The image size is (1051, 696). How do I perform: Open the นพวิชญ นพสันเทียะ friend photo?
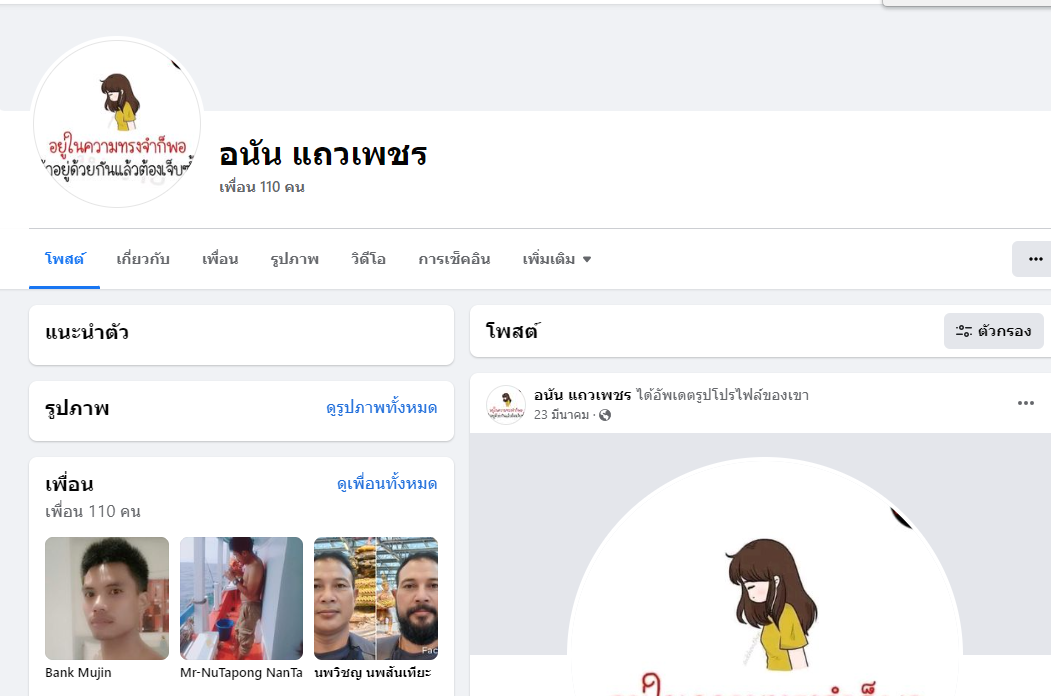pos(376,598)
